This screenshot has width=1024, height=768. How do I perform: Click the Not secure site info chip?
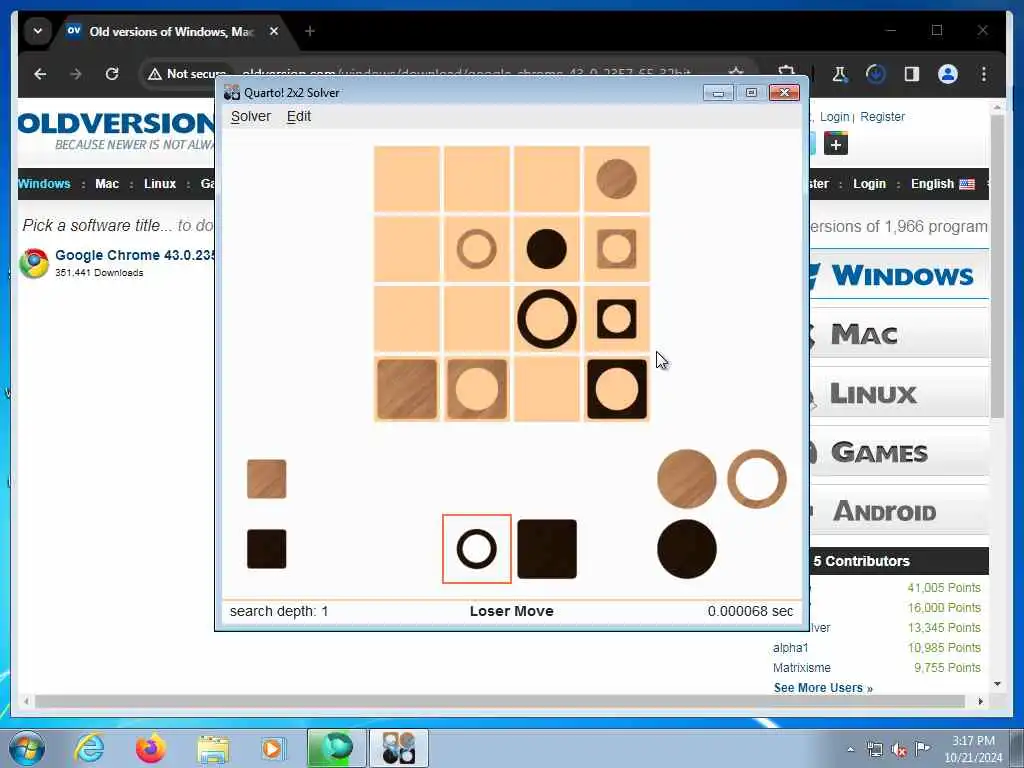(187, 74)
